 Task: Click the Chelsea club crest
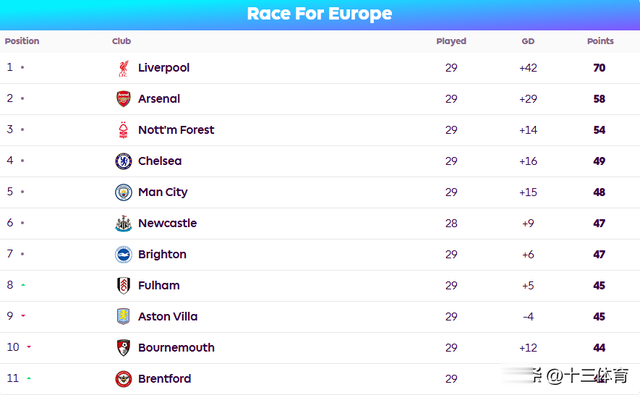point(123,161)
